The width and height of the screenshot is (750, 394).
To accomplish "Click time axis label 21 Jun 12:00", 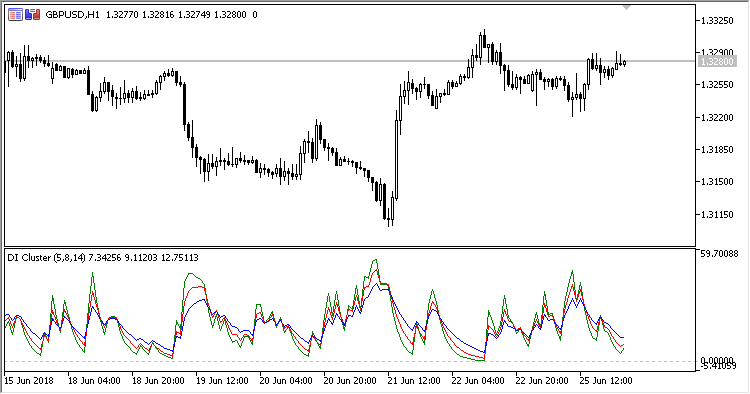I will [x=414, y=381].
